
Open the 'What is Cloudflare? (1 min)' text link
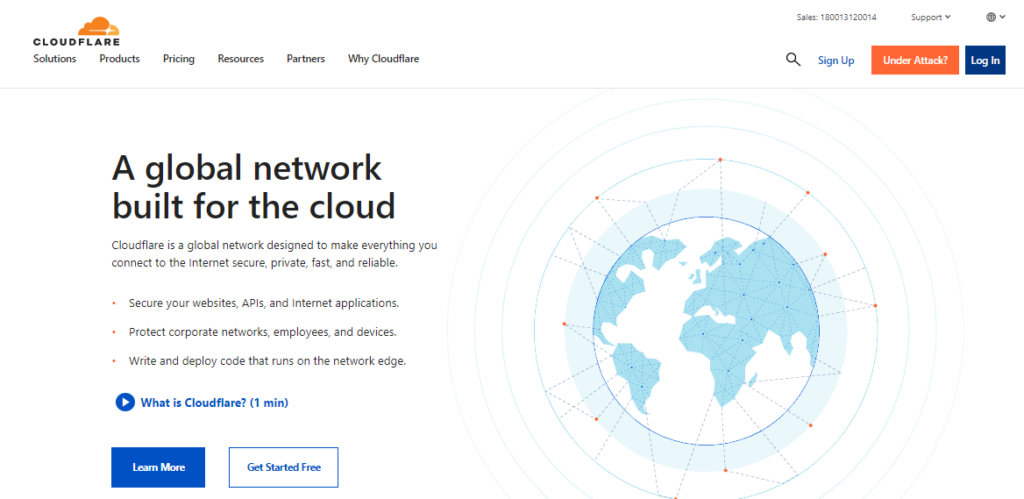214,402
